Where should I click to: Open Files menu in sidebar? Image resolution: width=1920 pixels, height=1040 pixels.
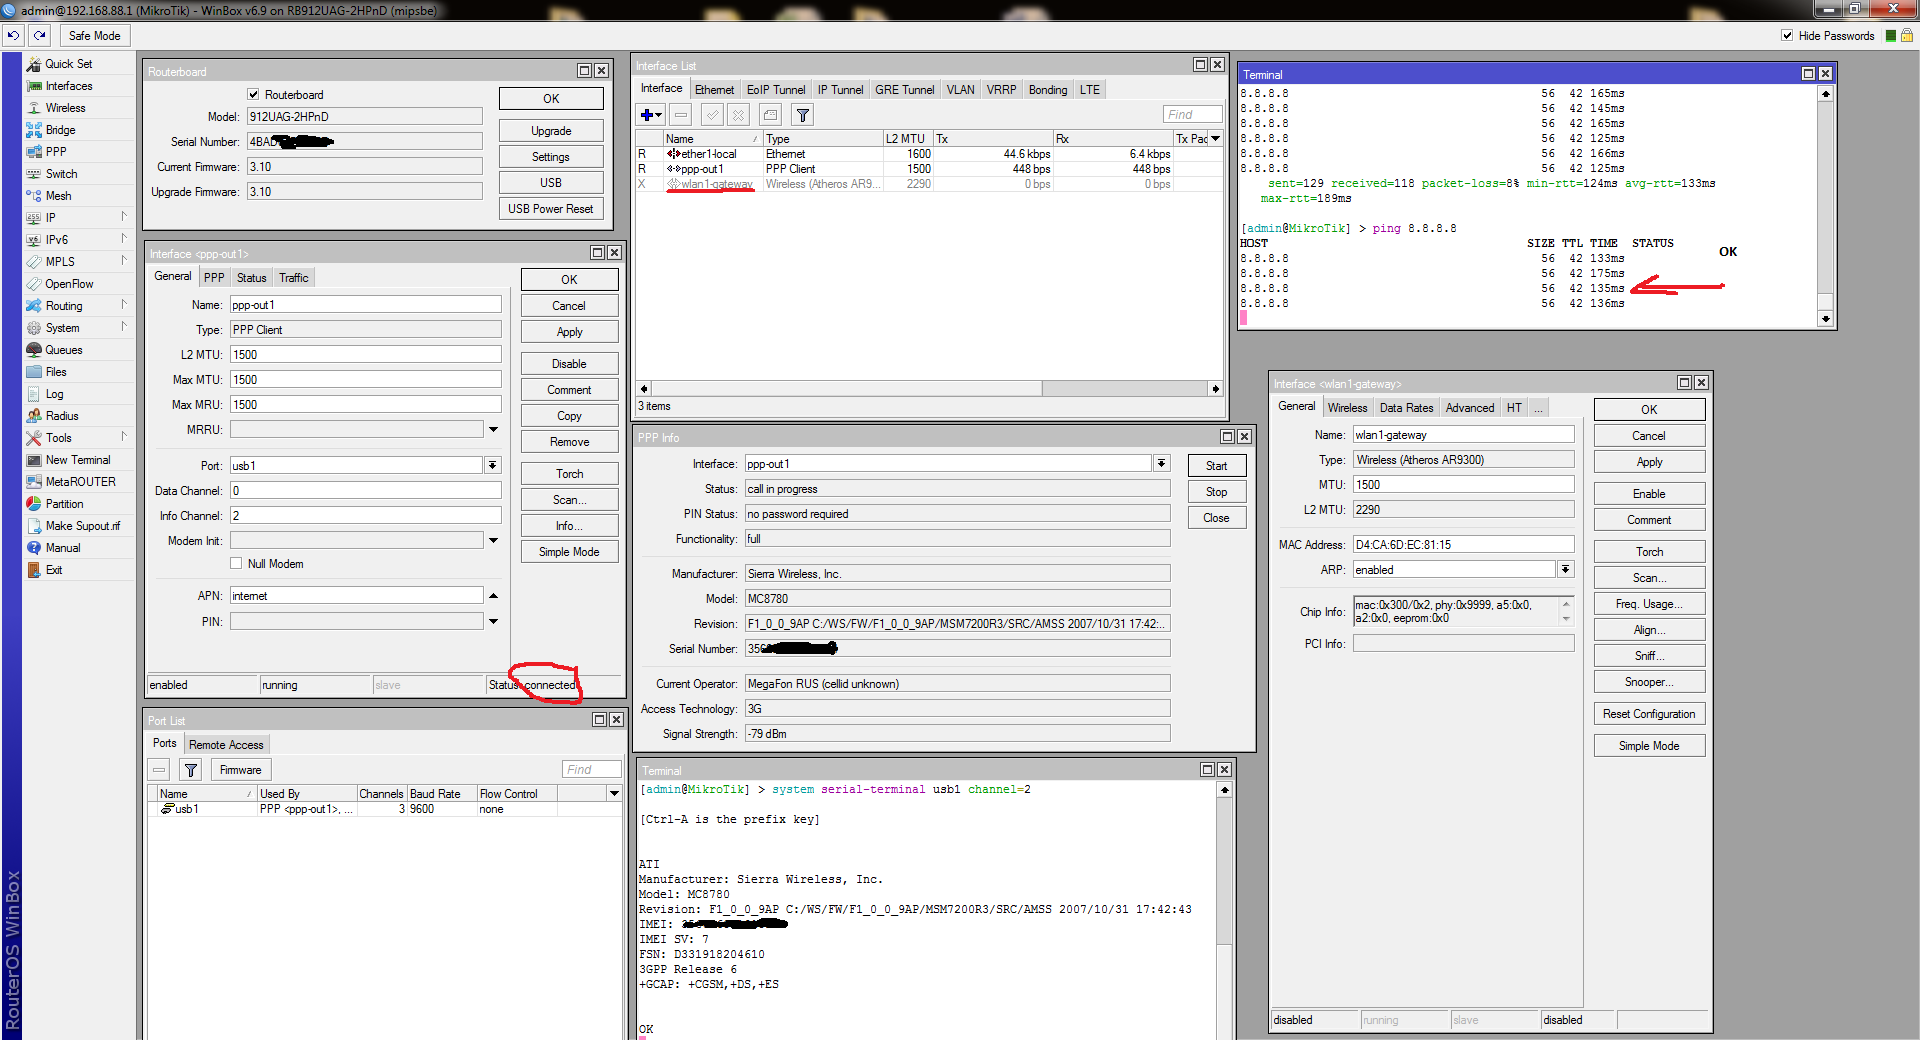tap(56, 372)
